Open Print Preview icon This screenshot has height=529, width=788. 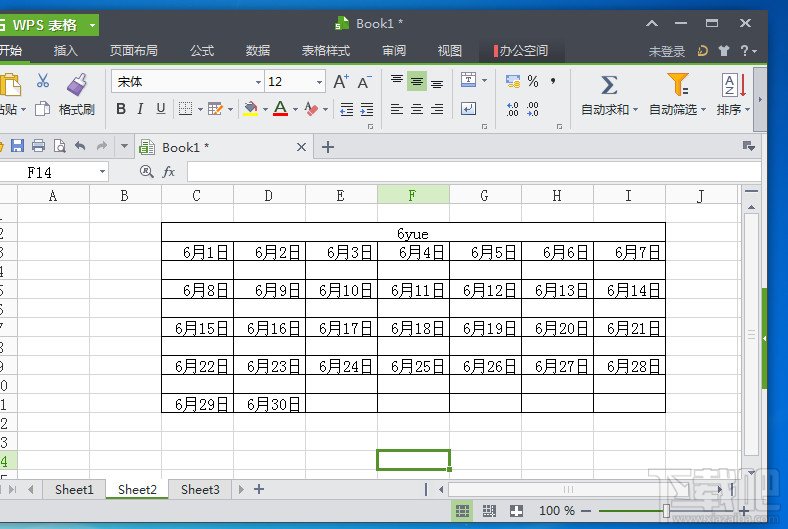pyautogui.click(x=59, y=146)
